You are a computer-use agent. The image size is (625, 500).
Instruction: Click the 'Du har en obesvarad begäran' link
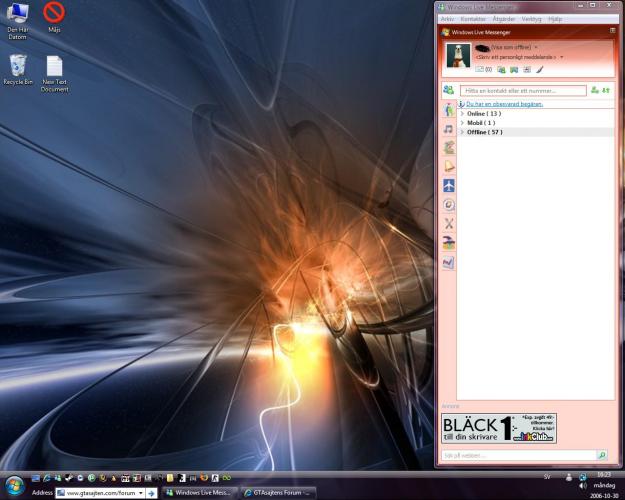(504, 104)
